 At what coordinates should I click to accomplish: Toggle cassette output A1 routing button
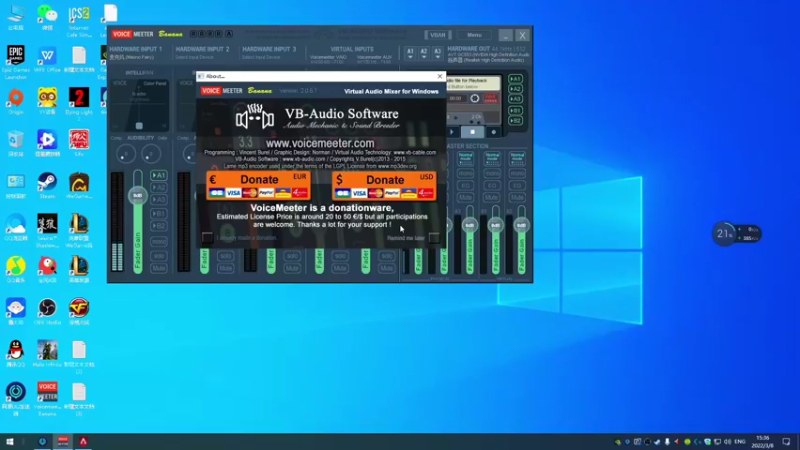pos(515,79)
